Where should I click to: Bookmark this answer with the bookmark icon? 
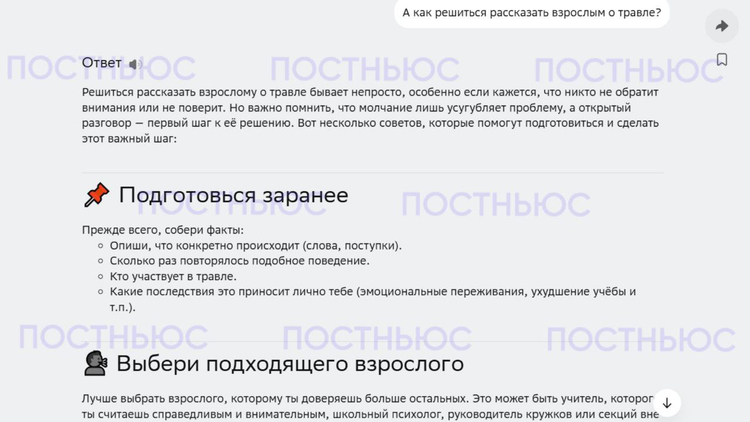[x=722, y=60]
